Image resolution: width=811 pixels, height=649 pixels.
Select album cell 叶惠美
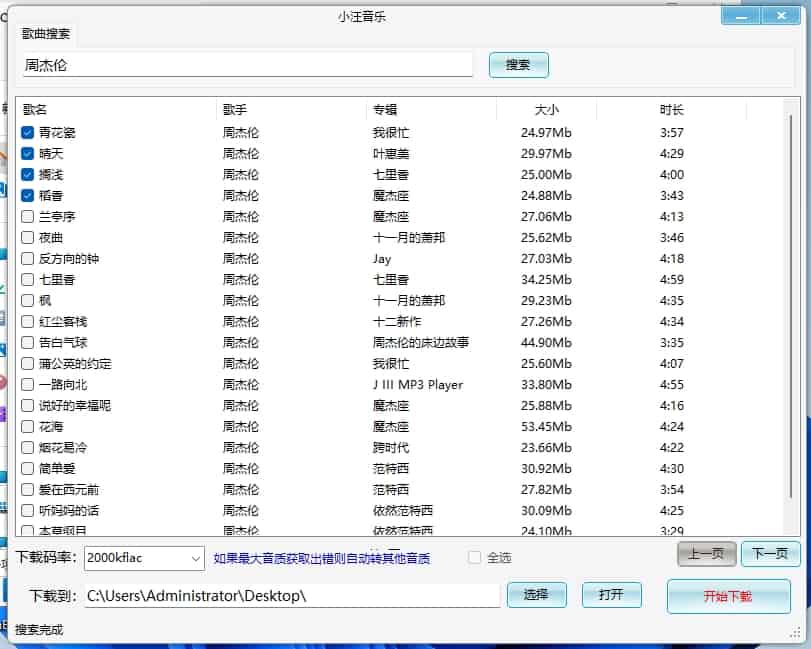click(x=391, y=154)
